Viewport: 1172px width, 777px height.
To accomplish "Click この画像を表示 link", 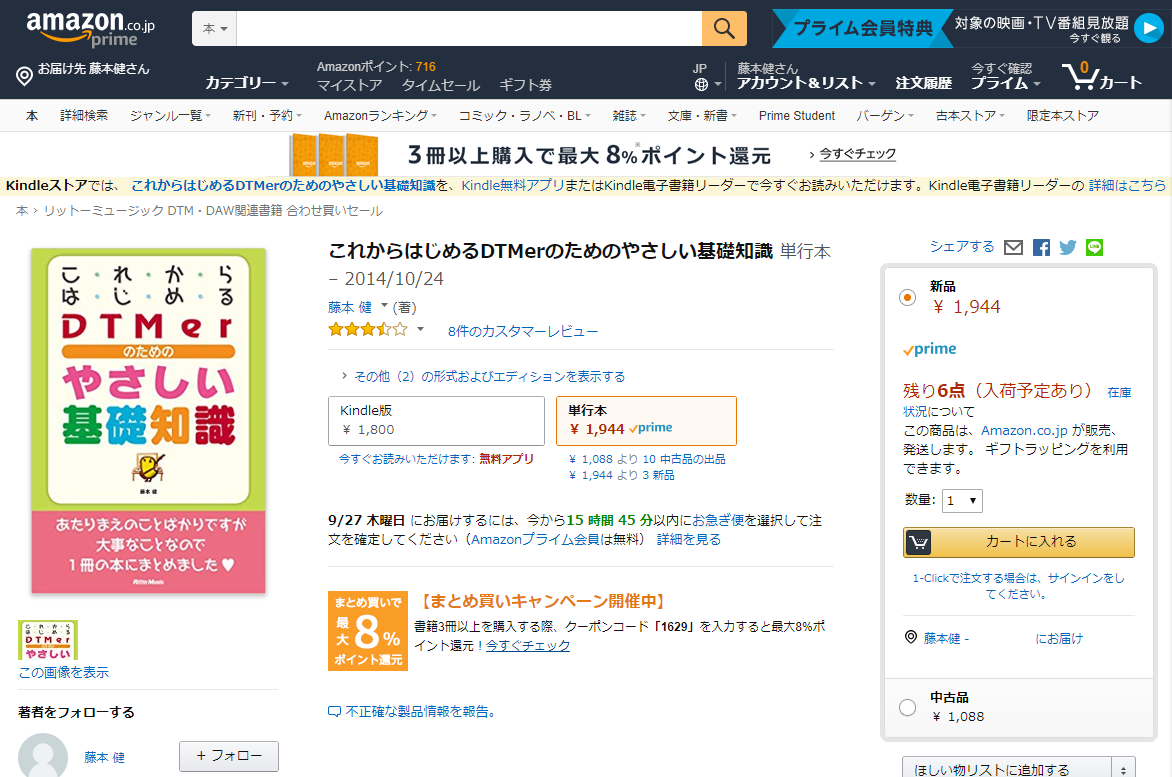I will (x=64, y=672).
